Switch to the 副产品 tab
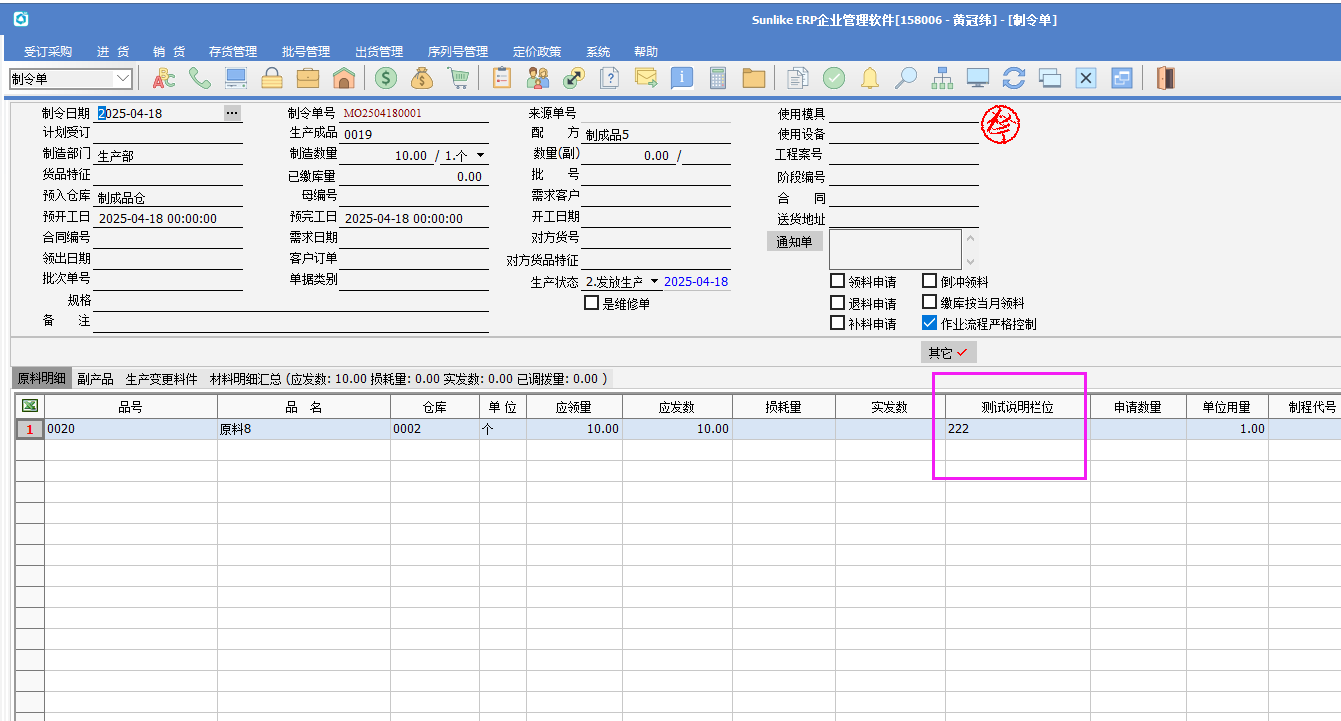 click(95, 379)
